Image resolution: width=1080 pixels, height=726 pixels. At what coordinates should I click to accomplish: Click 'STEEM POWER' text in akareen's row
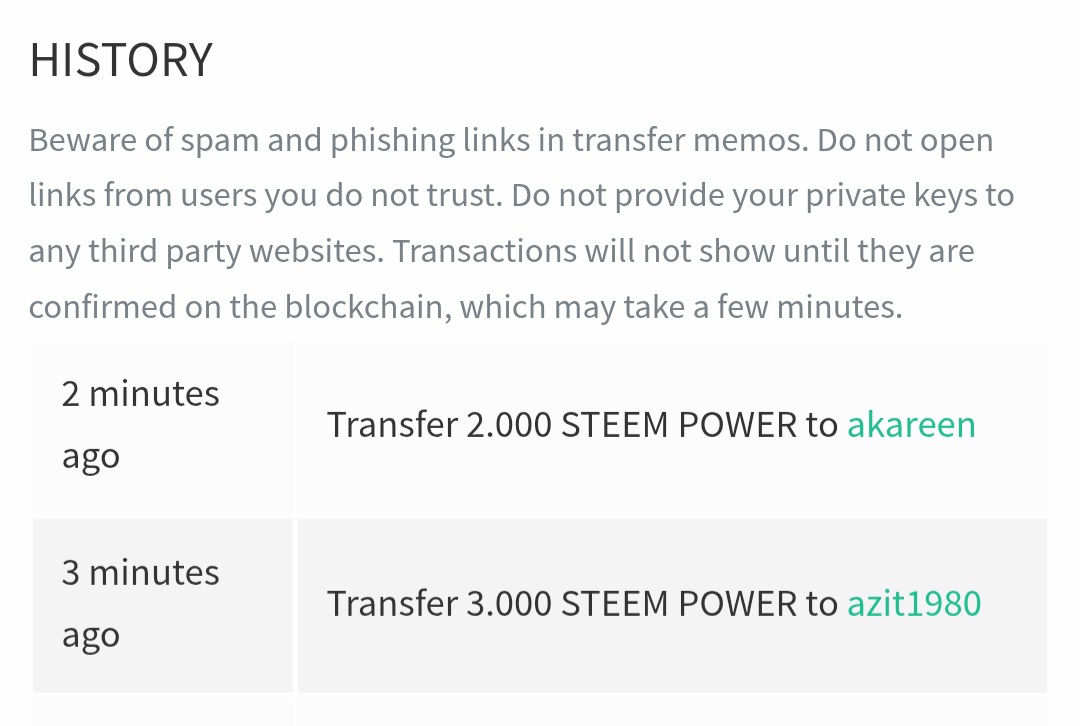coord(679,424)
